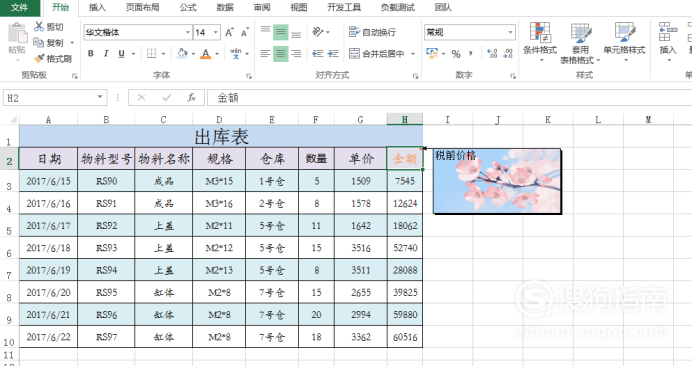This screenshot has width=692, height=366.
Task: Apply accounting number format icon
Action: click(432, 53)
